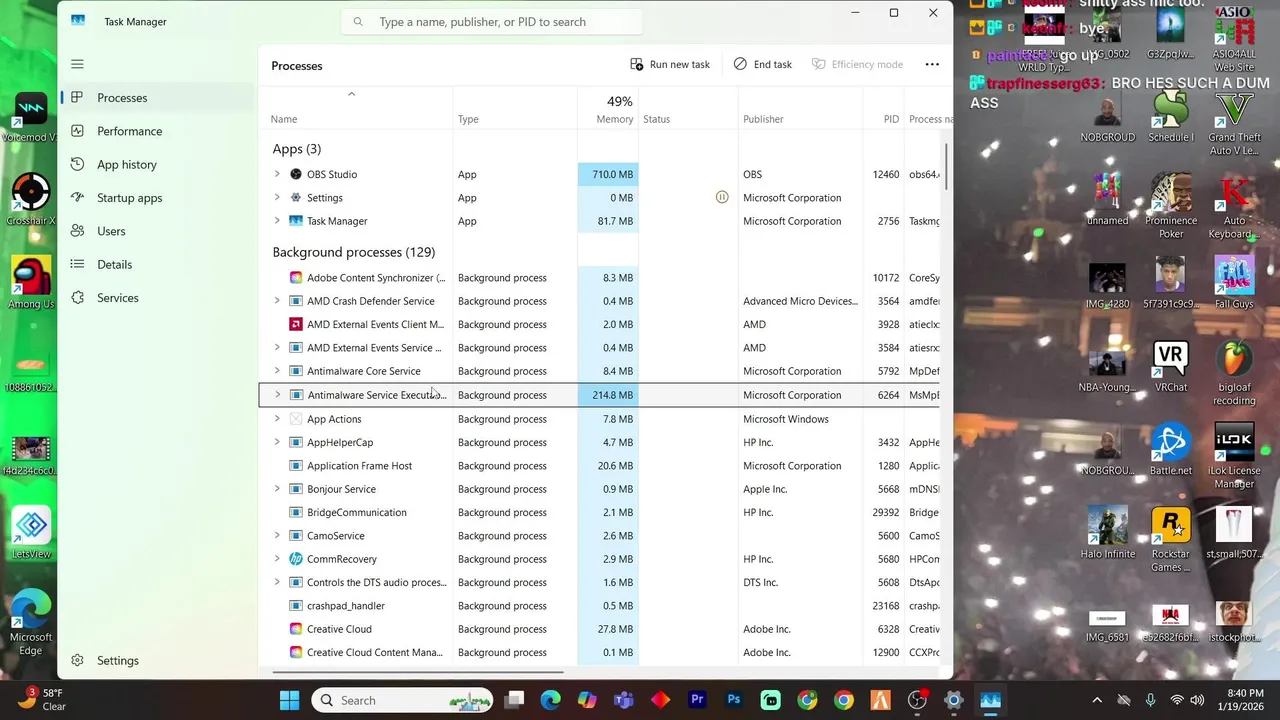
Task: Open Task Manager Settings in sidebar
Action: coord(157,660)
